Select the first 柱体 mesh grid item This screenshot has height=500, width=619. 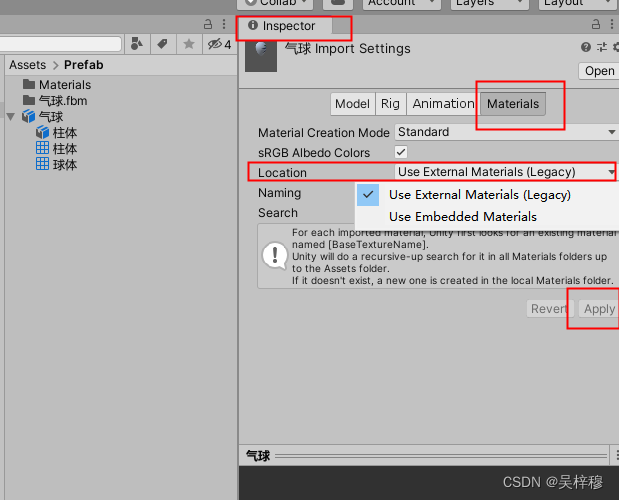[56, 149]
